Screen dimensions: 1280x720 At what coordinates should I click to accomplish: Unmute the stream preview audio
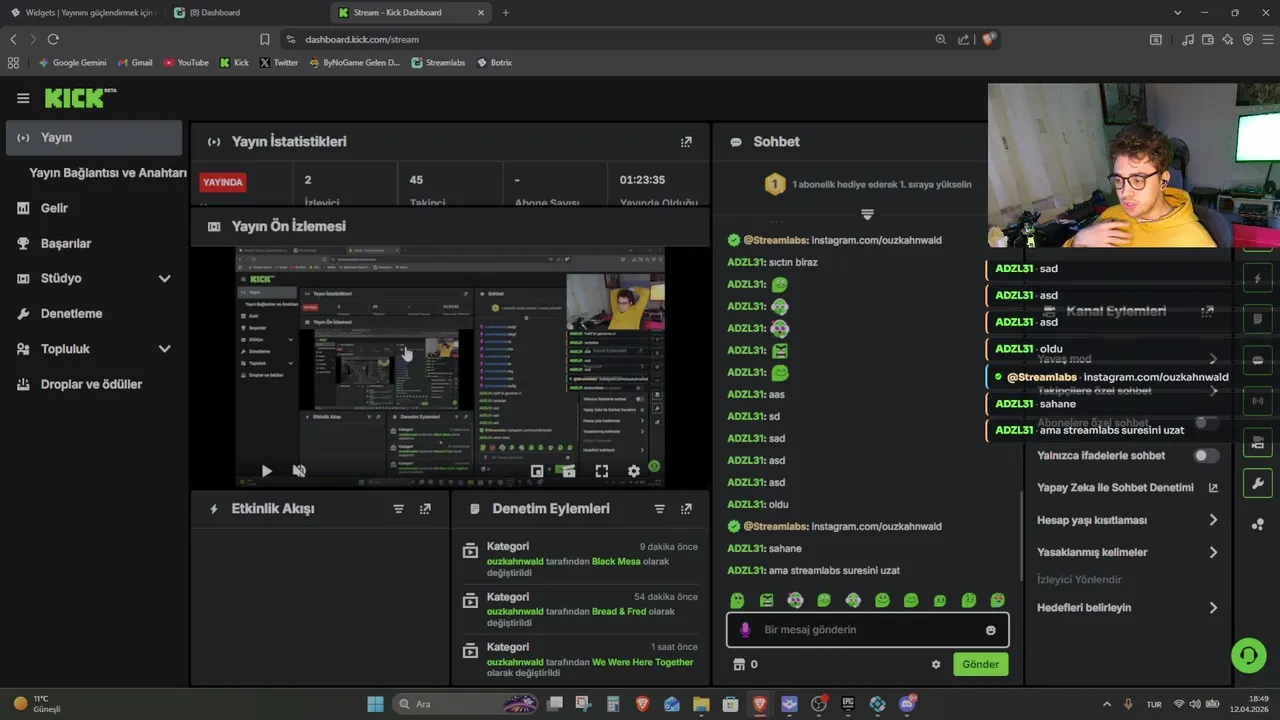(298, 470)
